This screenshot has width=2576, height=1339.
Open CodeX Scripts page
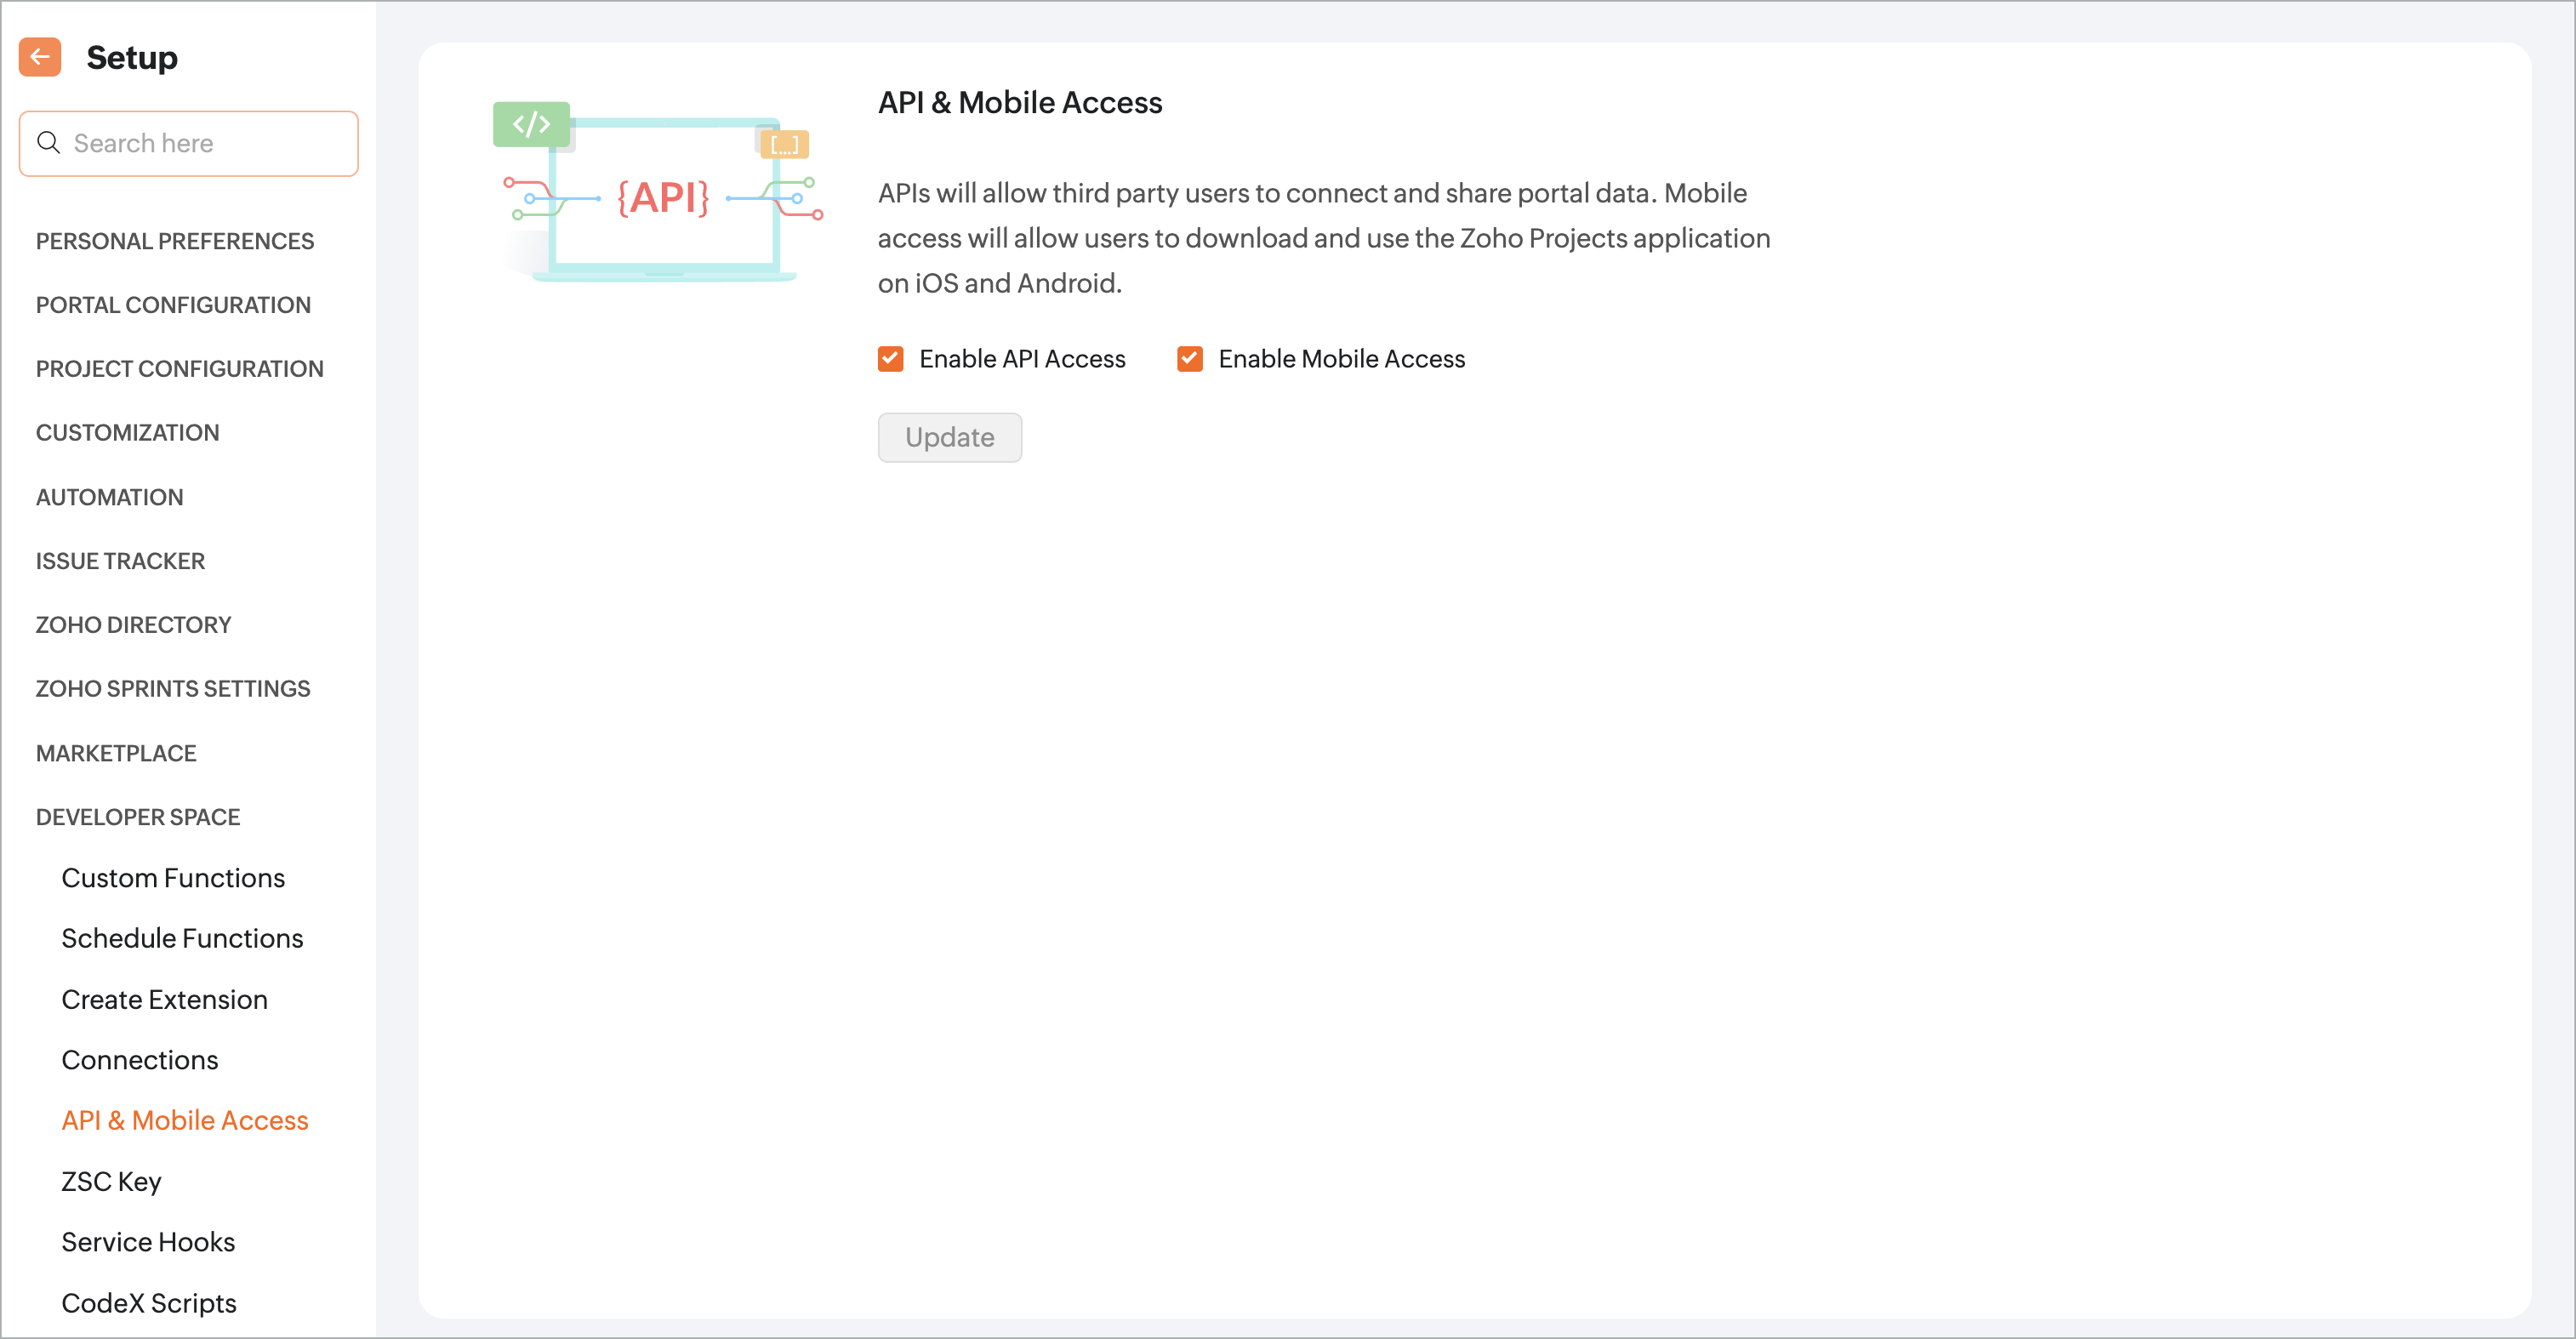click(x=149, y=1303)
